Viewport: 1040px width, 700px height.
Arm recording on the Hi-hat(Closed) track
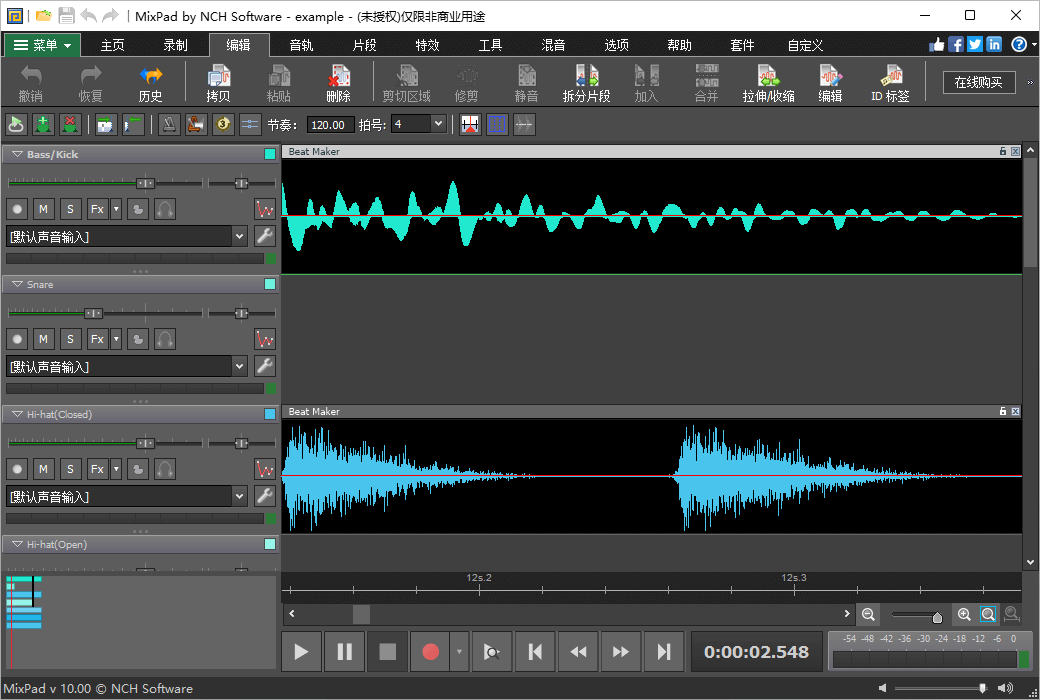tap(17, 469)
